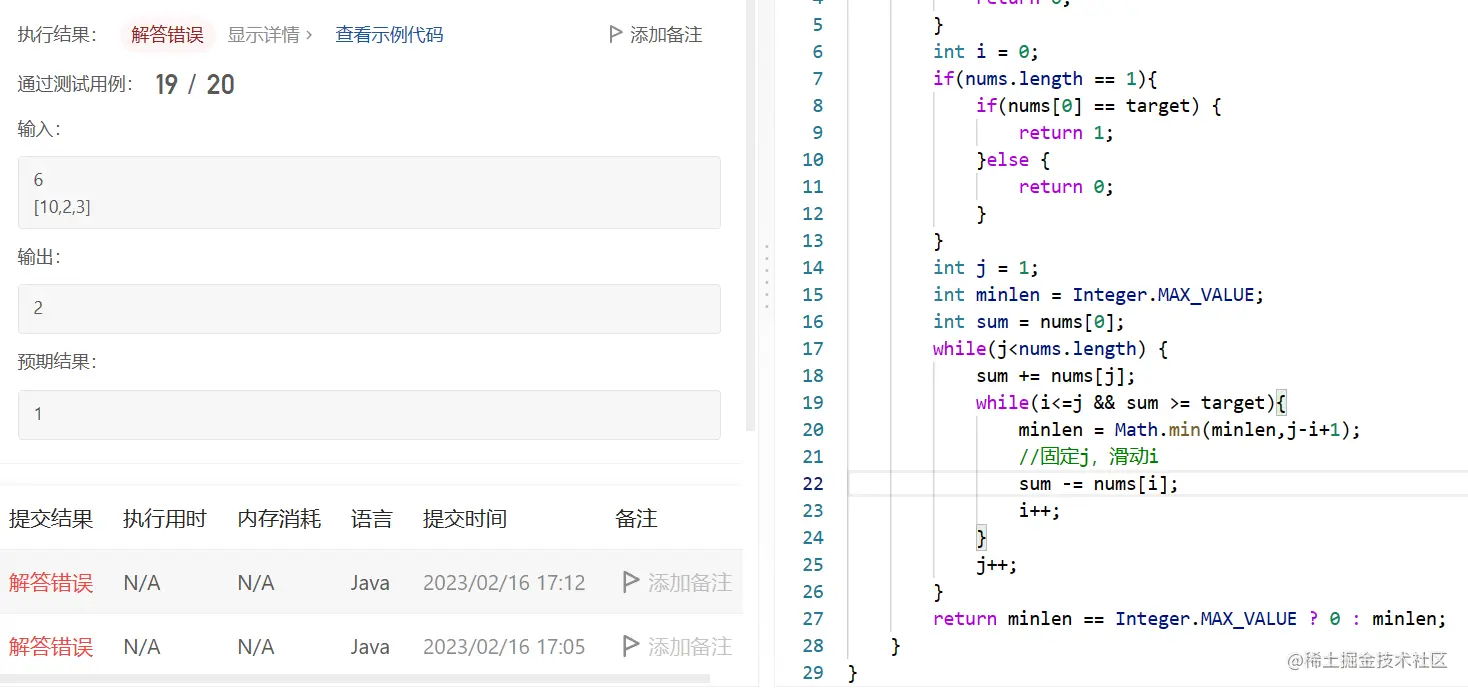Click the output box showing 2
Screen dimensions: 1468x691
click(369, 308)
